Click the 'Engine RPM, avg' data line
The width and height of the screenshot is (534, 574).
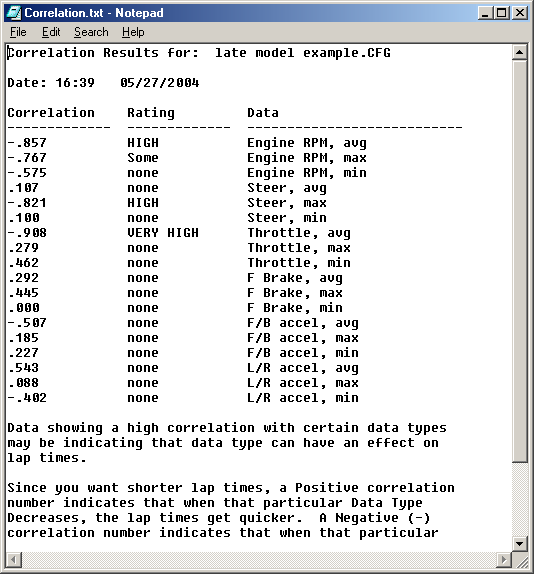point(307,143)
